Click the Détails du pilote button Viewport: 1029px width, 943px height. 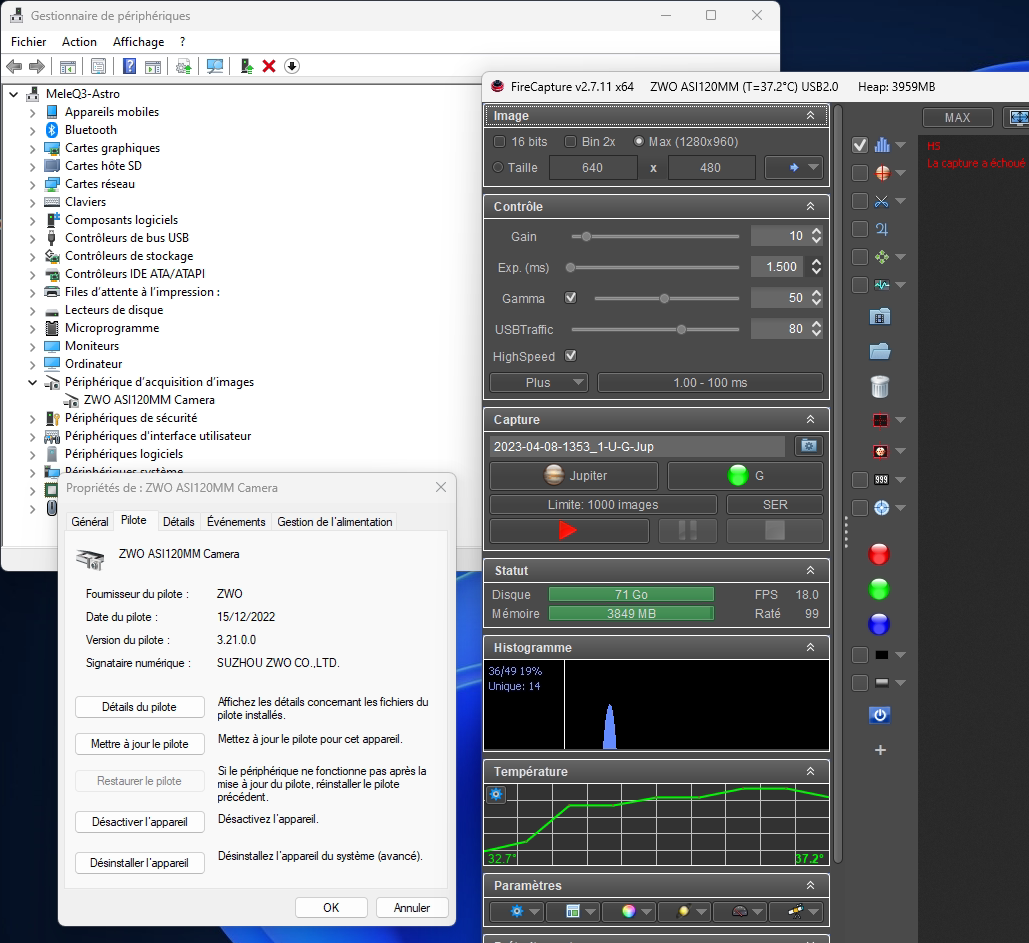pyautogui.click(x=139, y=707)
